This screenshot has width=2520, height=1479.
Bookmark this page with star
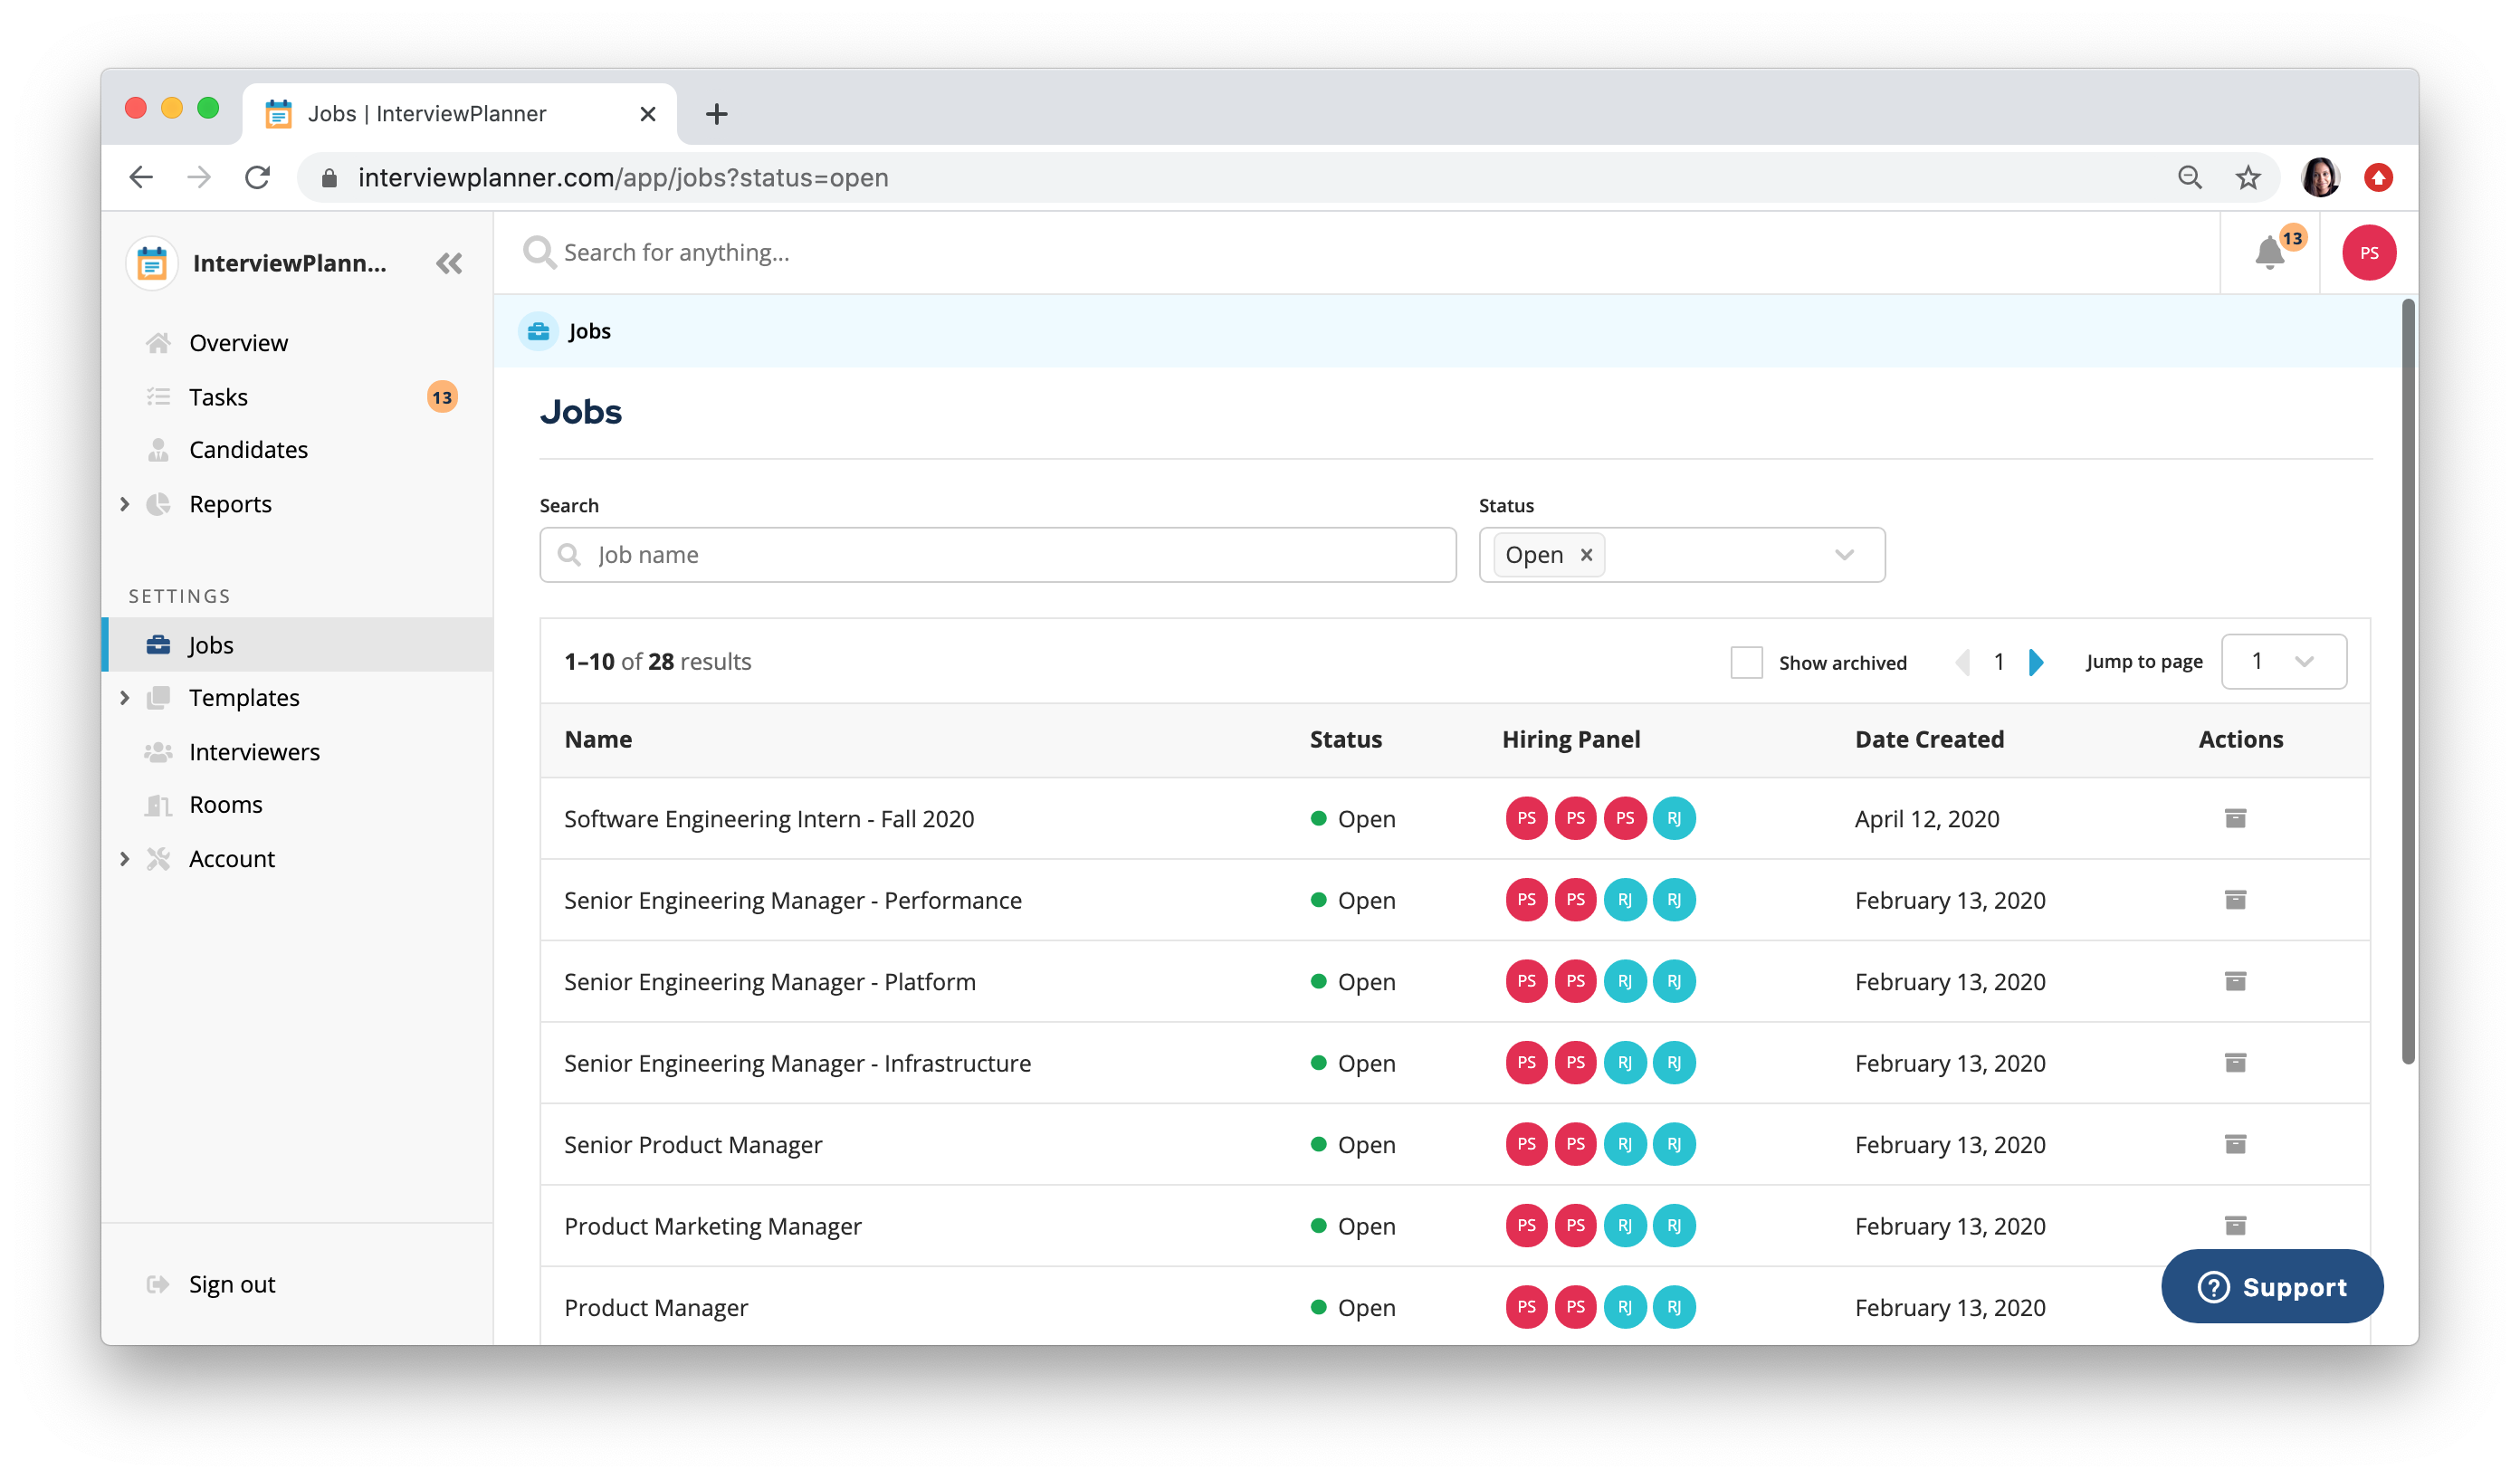pyautogui.click(x=2248, y=177)
